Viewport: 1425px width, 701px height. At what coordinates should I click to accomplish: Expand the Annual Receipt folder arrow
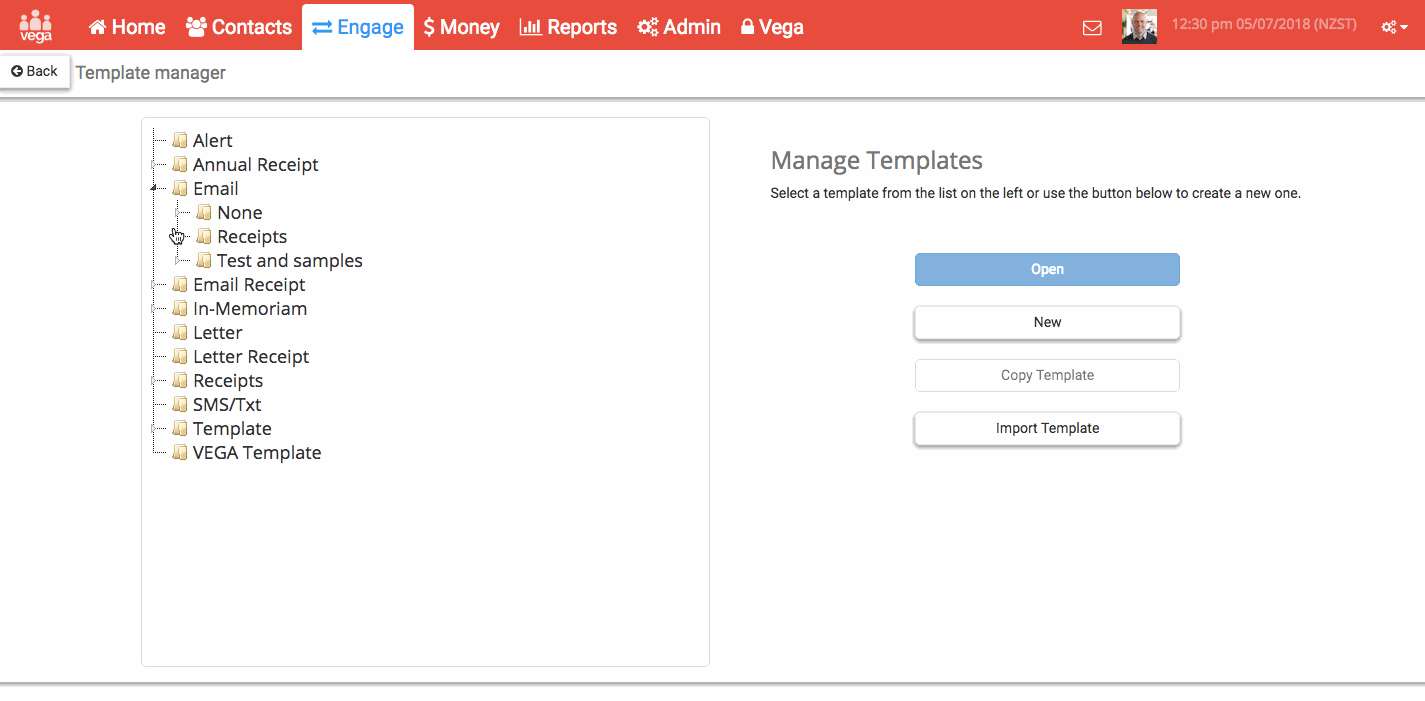[154, 164]
